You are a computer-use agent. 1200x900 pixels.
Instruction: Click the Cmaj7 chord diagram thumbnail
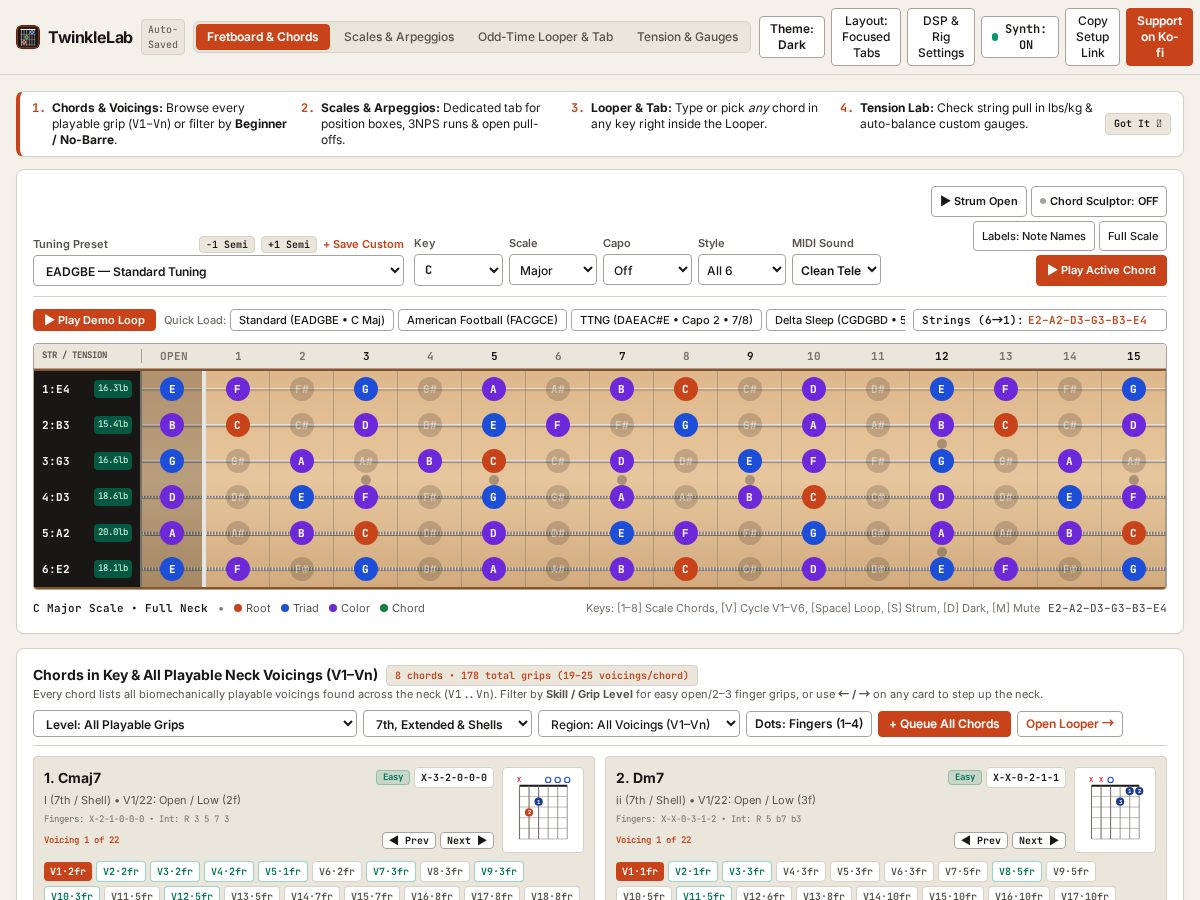click(x=543, y=810)
